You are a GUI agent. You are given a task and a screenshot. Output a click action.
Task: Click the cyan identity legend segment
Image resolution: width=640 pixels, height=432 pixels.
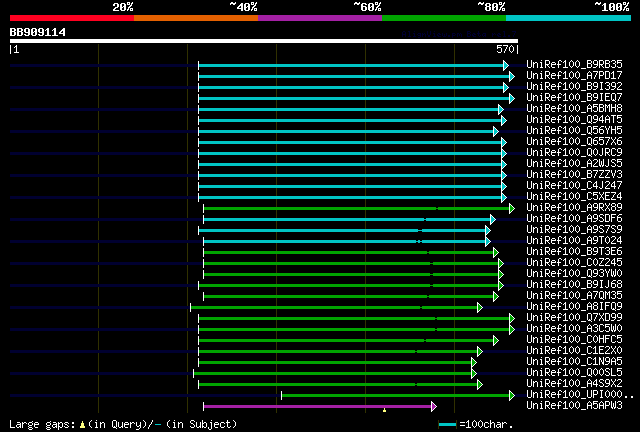click(569, 18)
